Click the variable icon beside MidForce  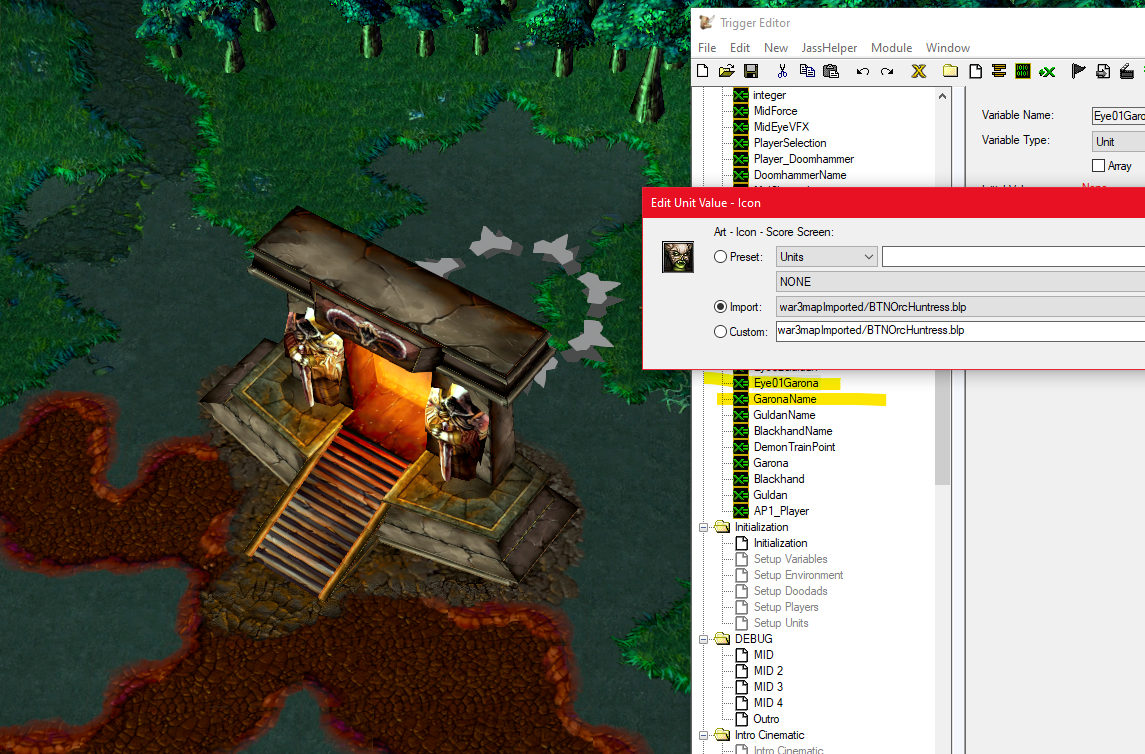740,111
